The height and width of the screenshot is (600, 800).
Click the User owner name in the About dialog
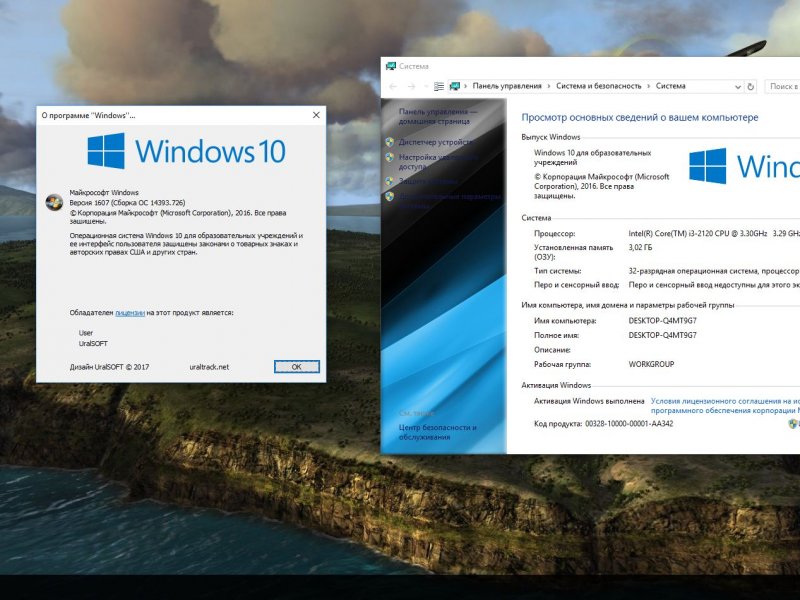point(86,333)
